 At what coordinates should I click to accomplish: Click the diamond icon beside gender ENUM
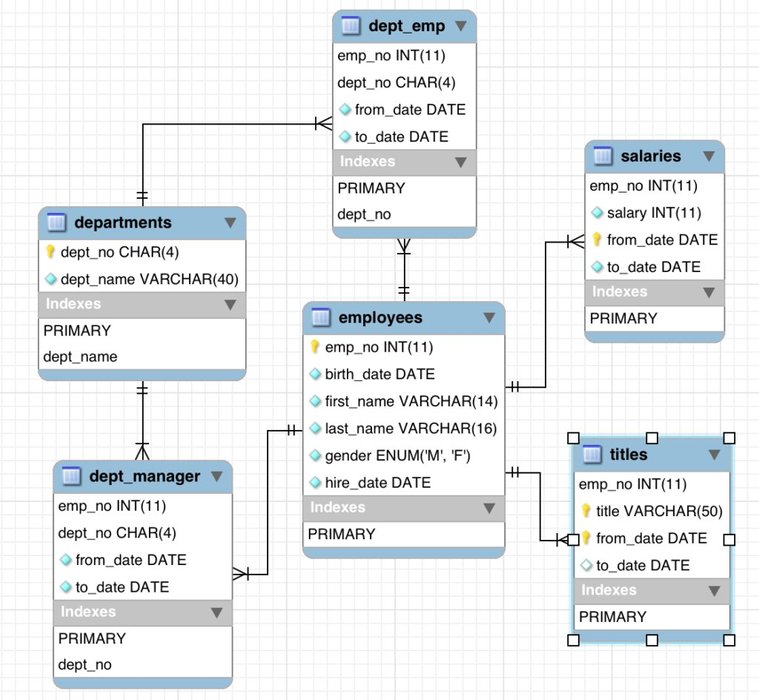[315, 455]
